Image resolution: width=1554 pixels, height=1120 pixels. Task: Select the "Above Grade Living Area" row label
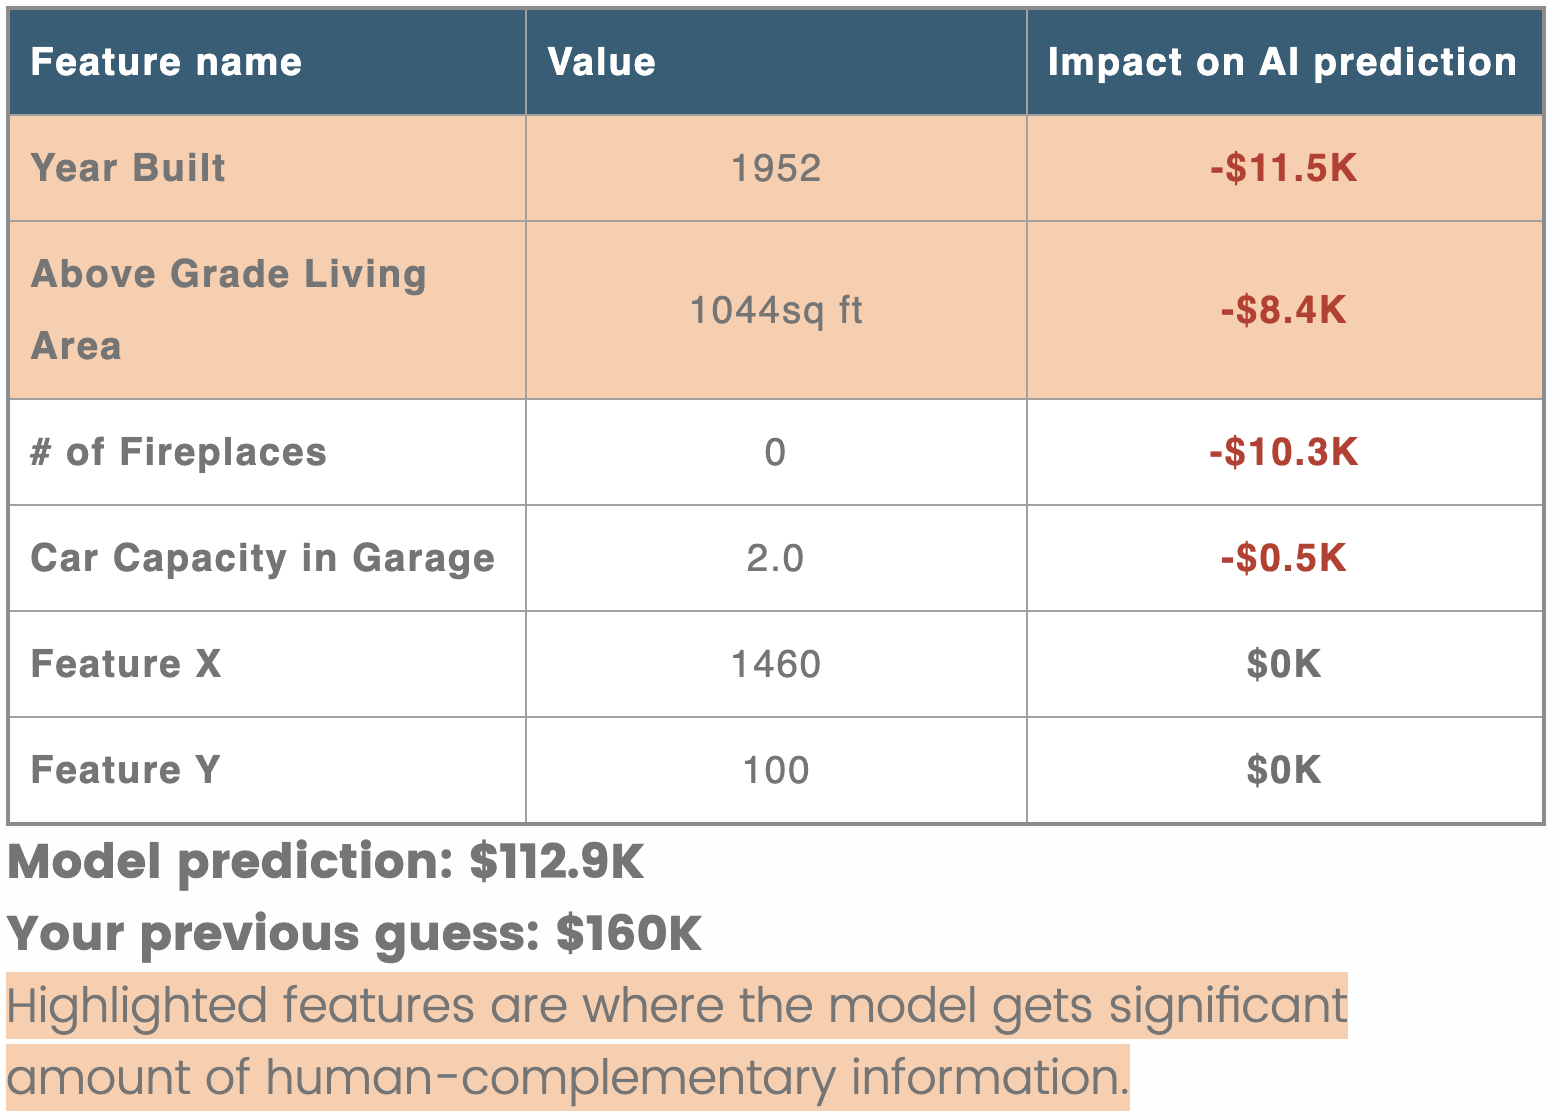tap(229, 309)
